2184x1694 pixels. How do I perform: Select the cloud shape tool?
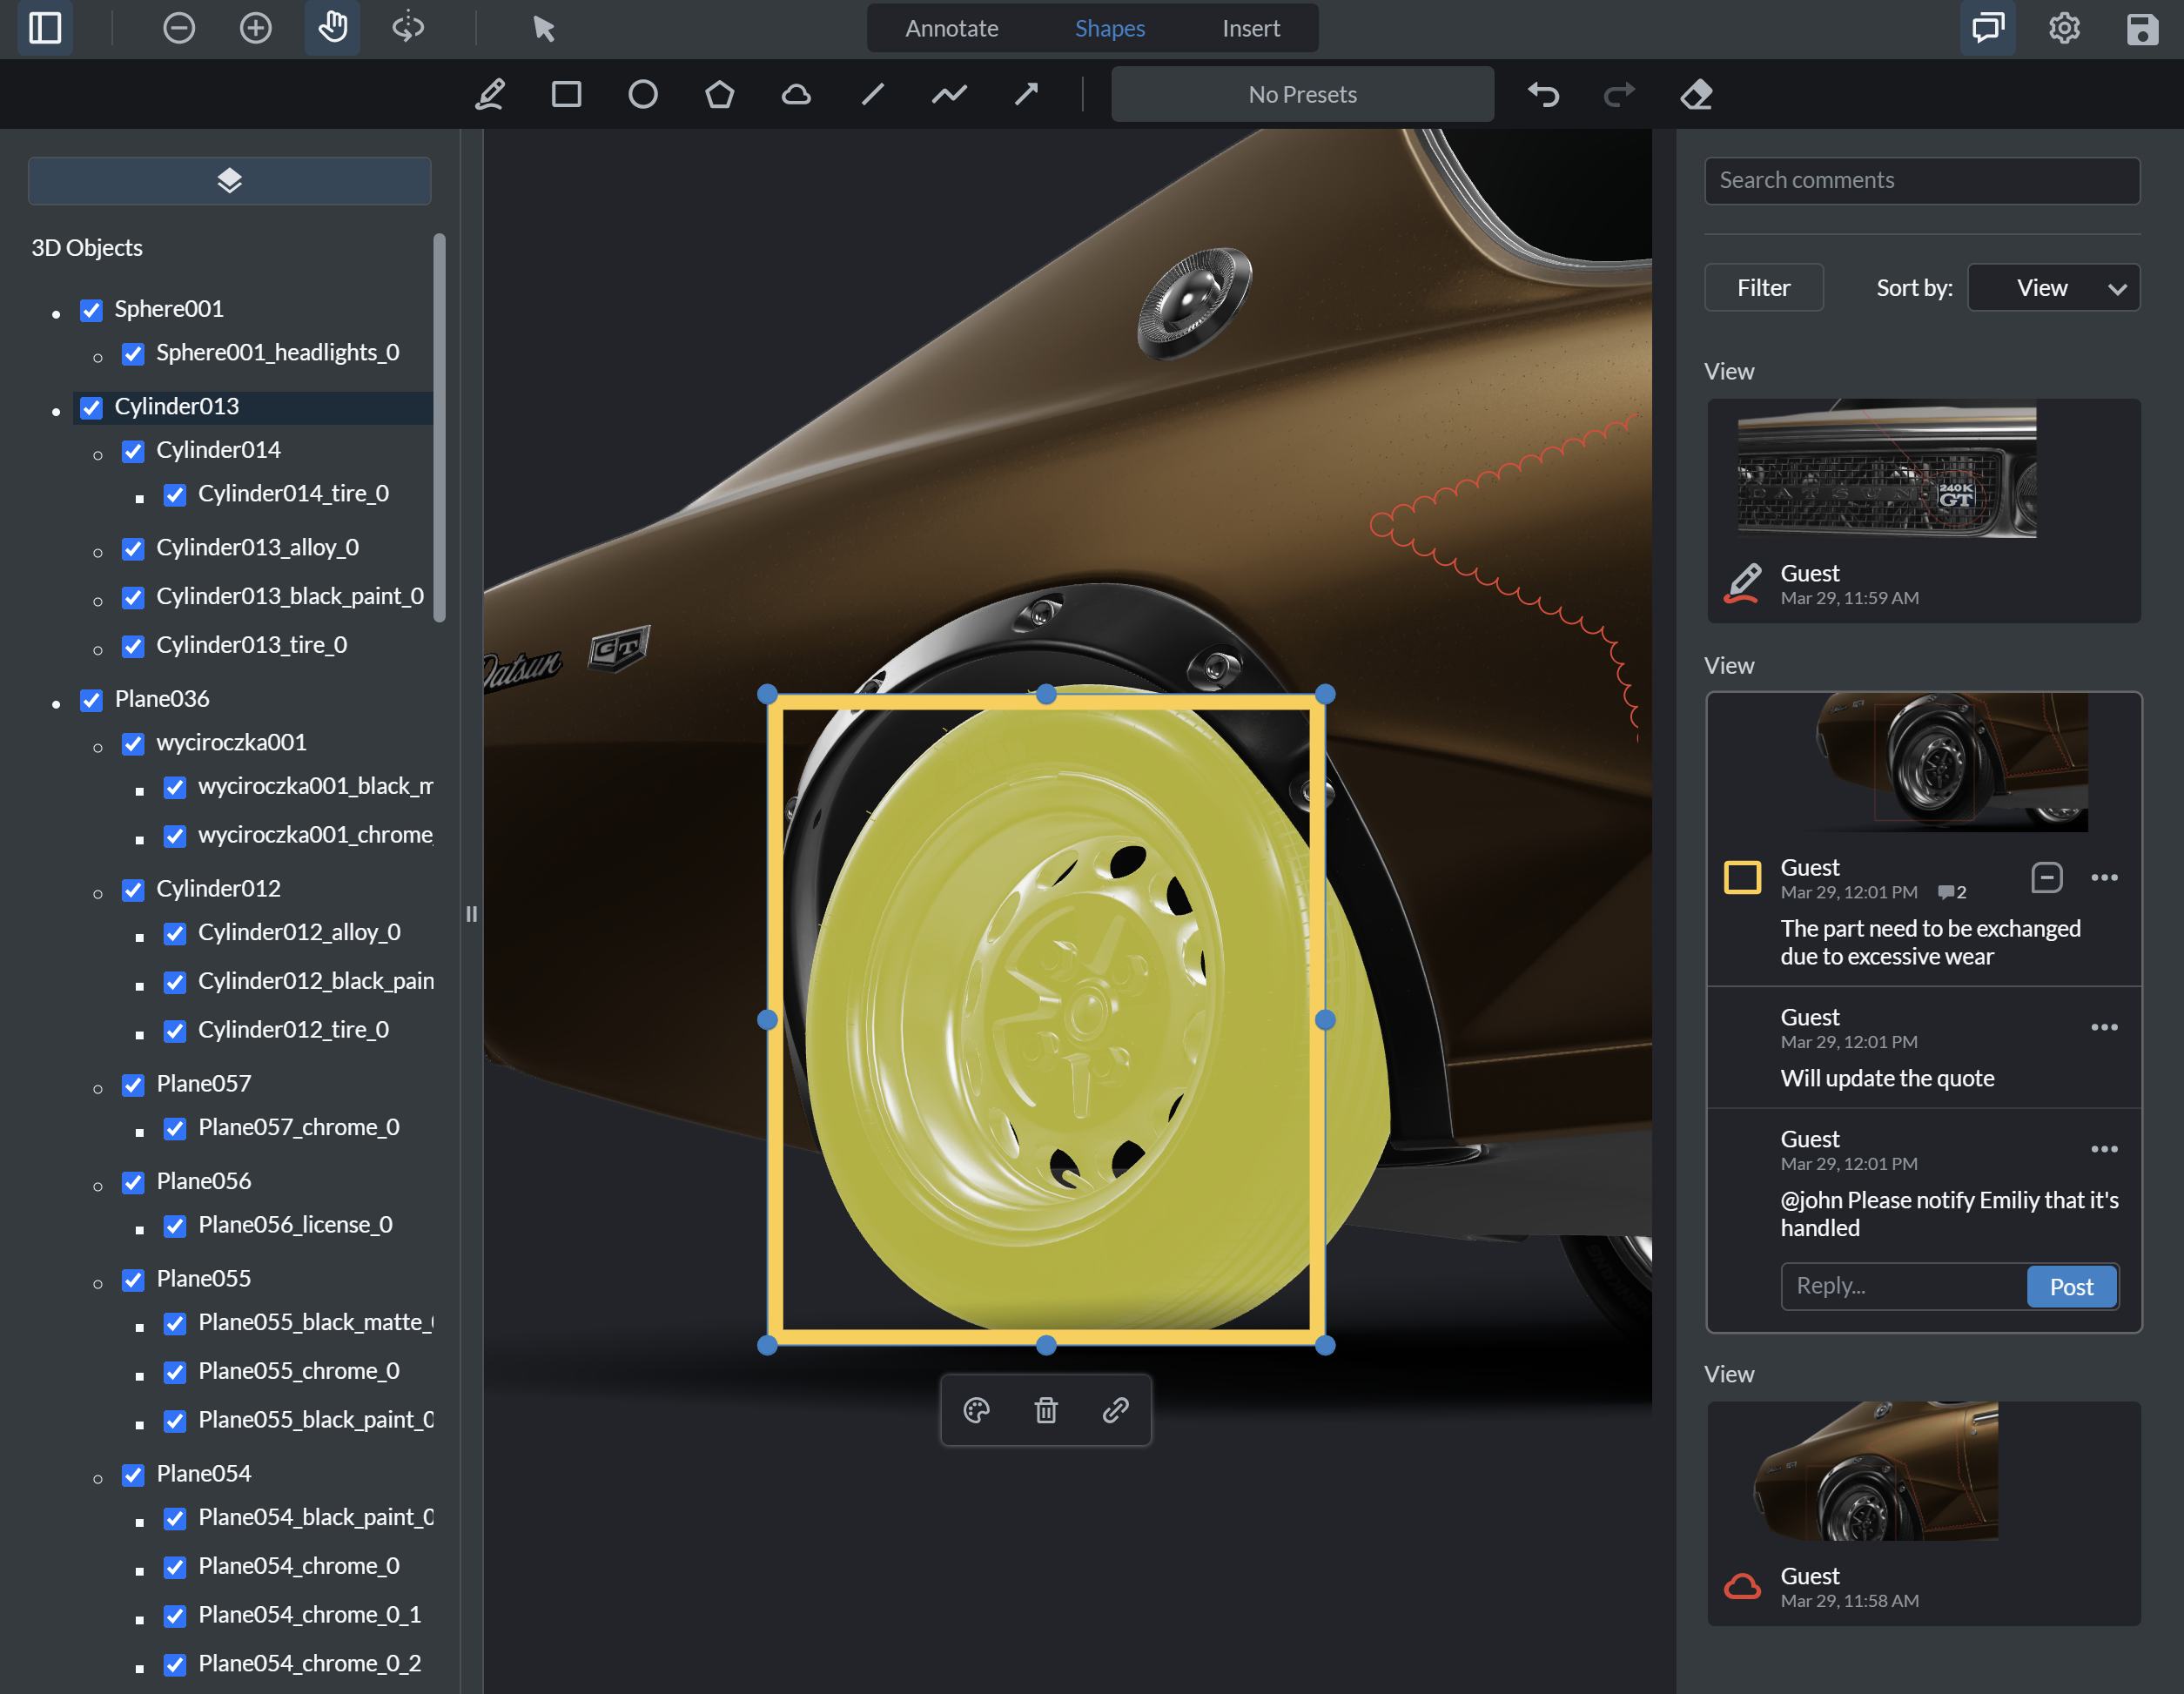point(796,95)
